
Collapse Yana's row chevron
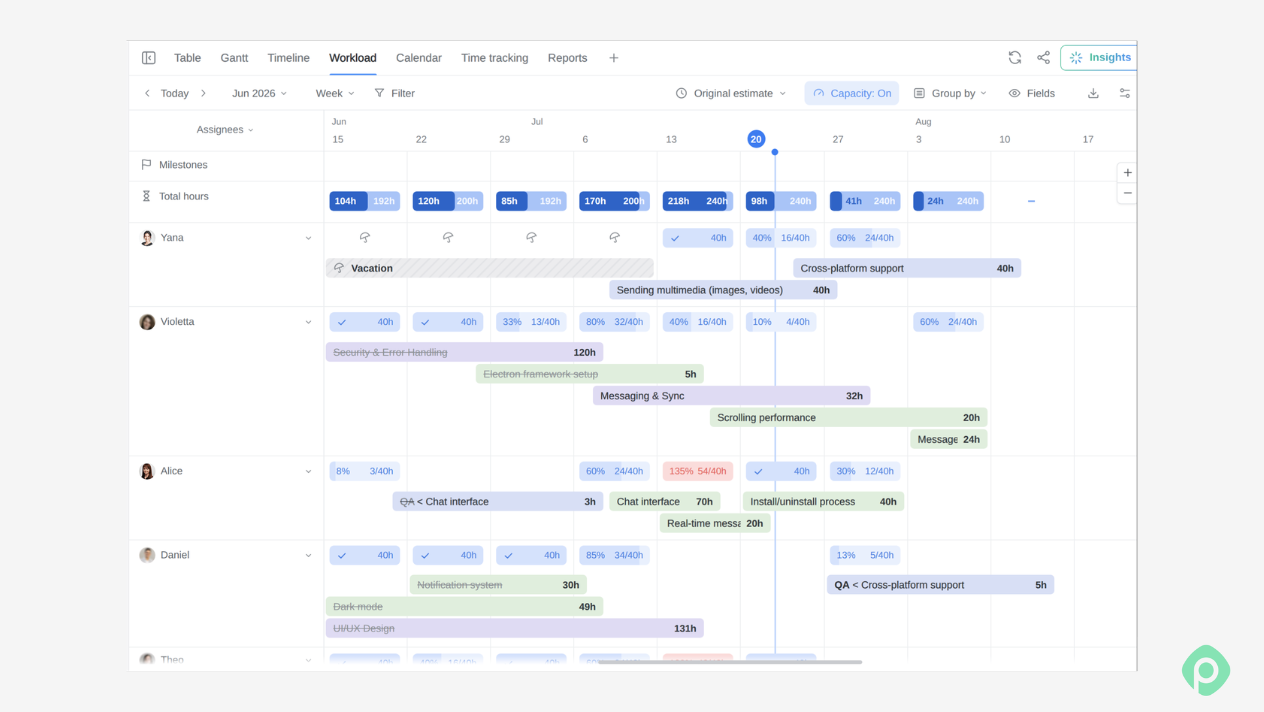(x=308, y=238)
